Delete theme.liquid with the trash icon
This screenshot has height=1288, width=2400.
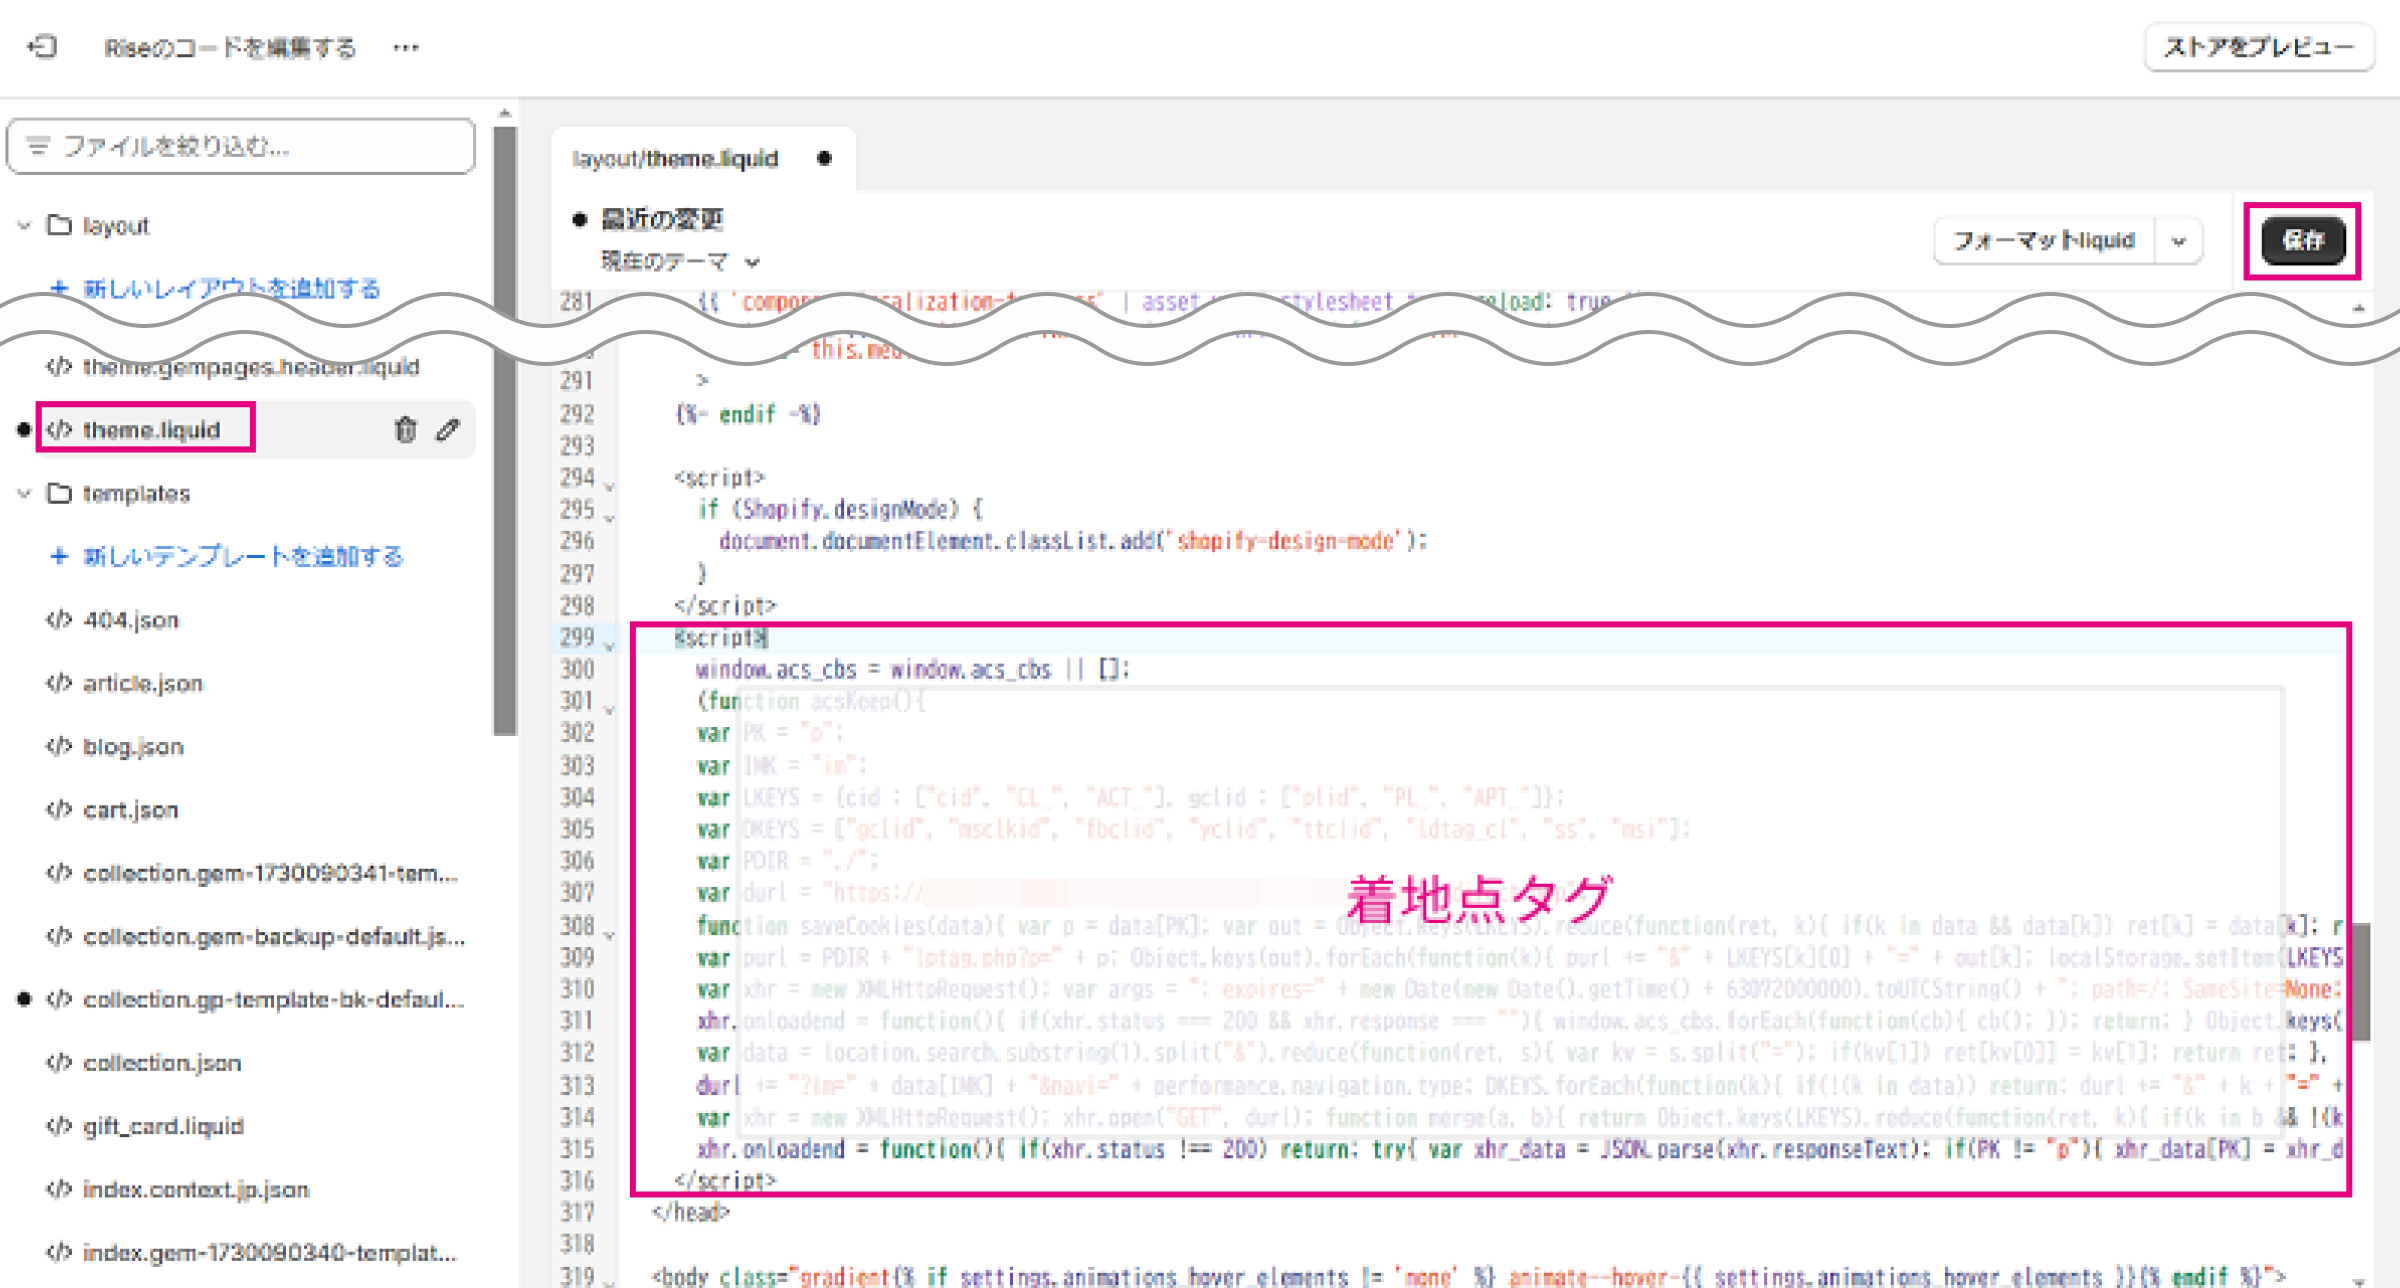click(405, 430)
